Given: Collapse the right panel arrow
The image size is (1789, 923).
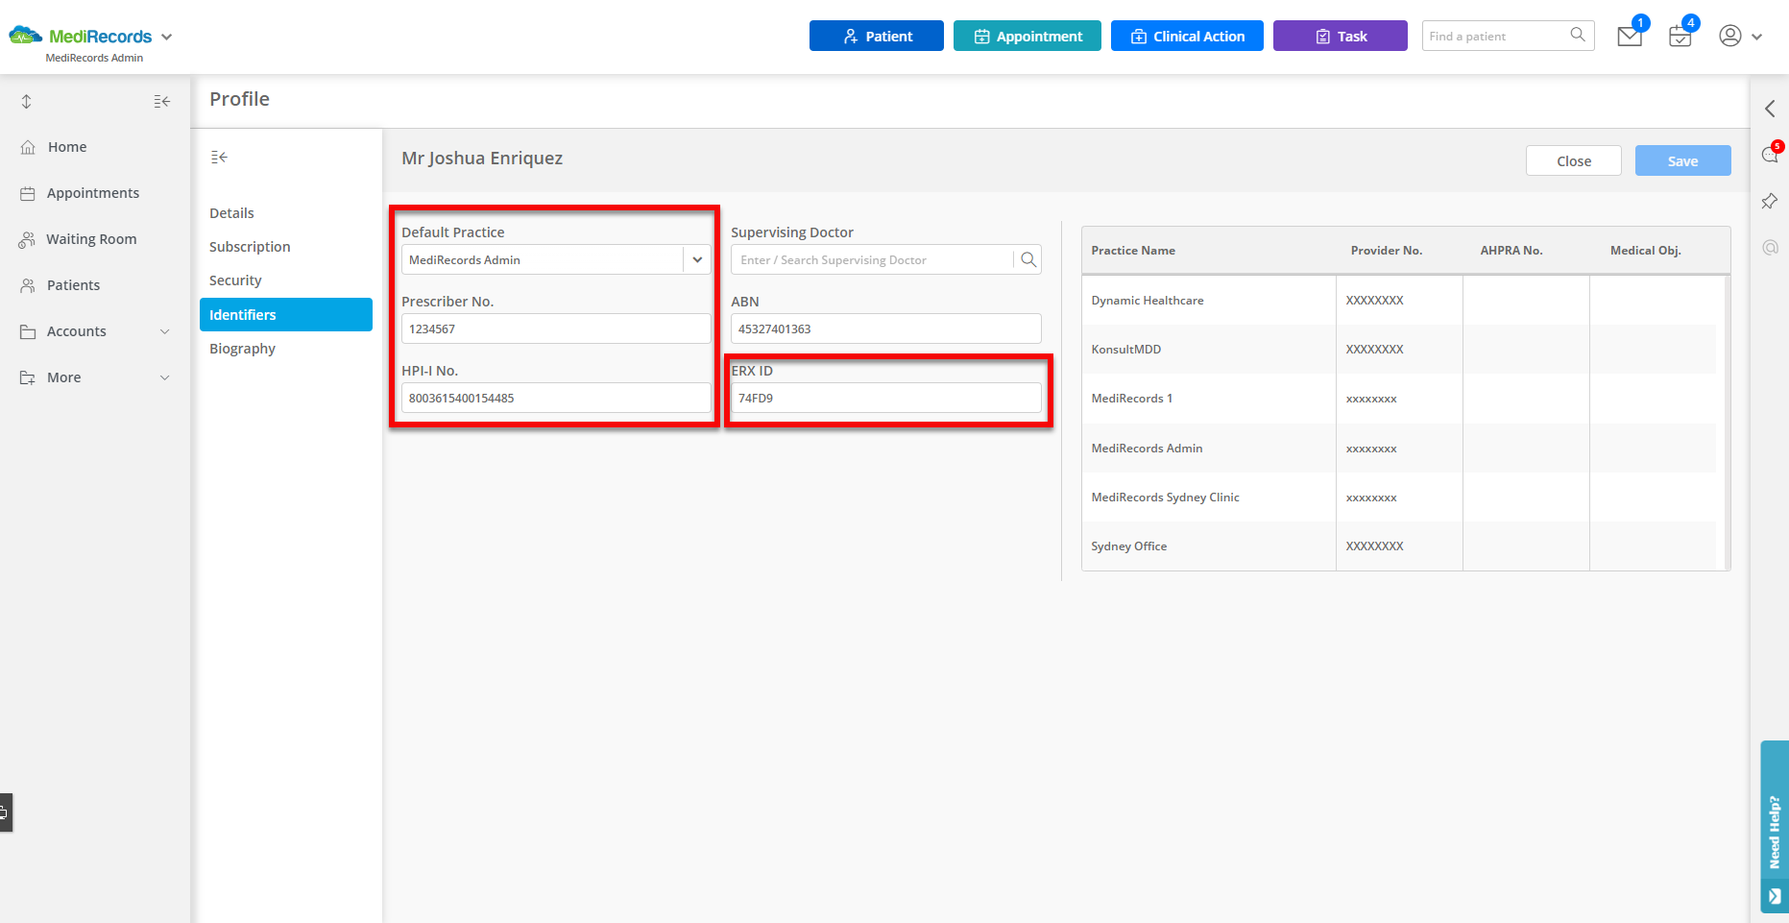Looking at the screenshot, I should (x=1770, y=108).
